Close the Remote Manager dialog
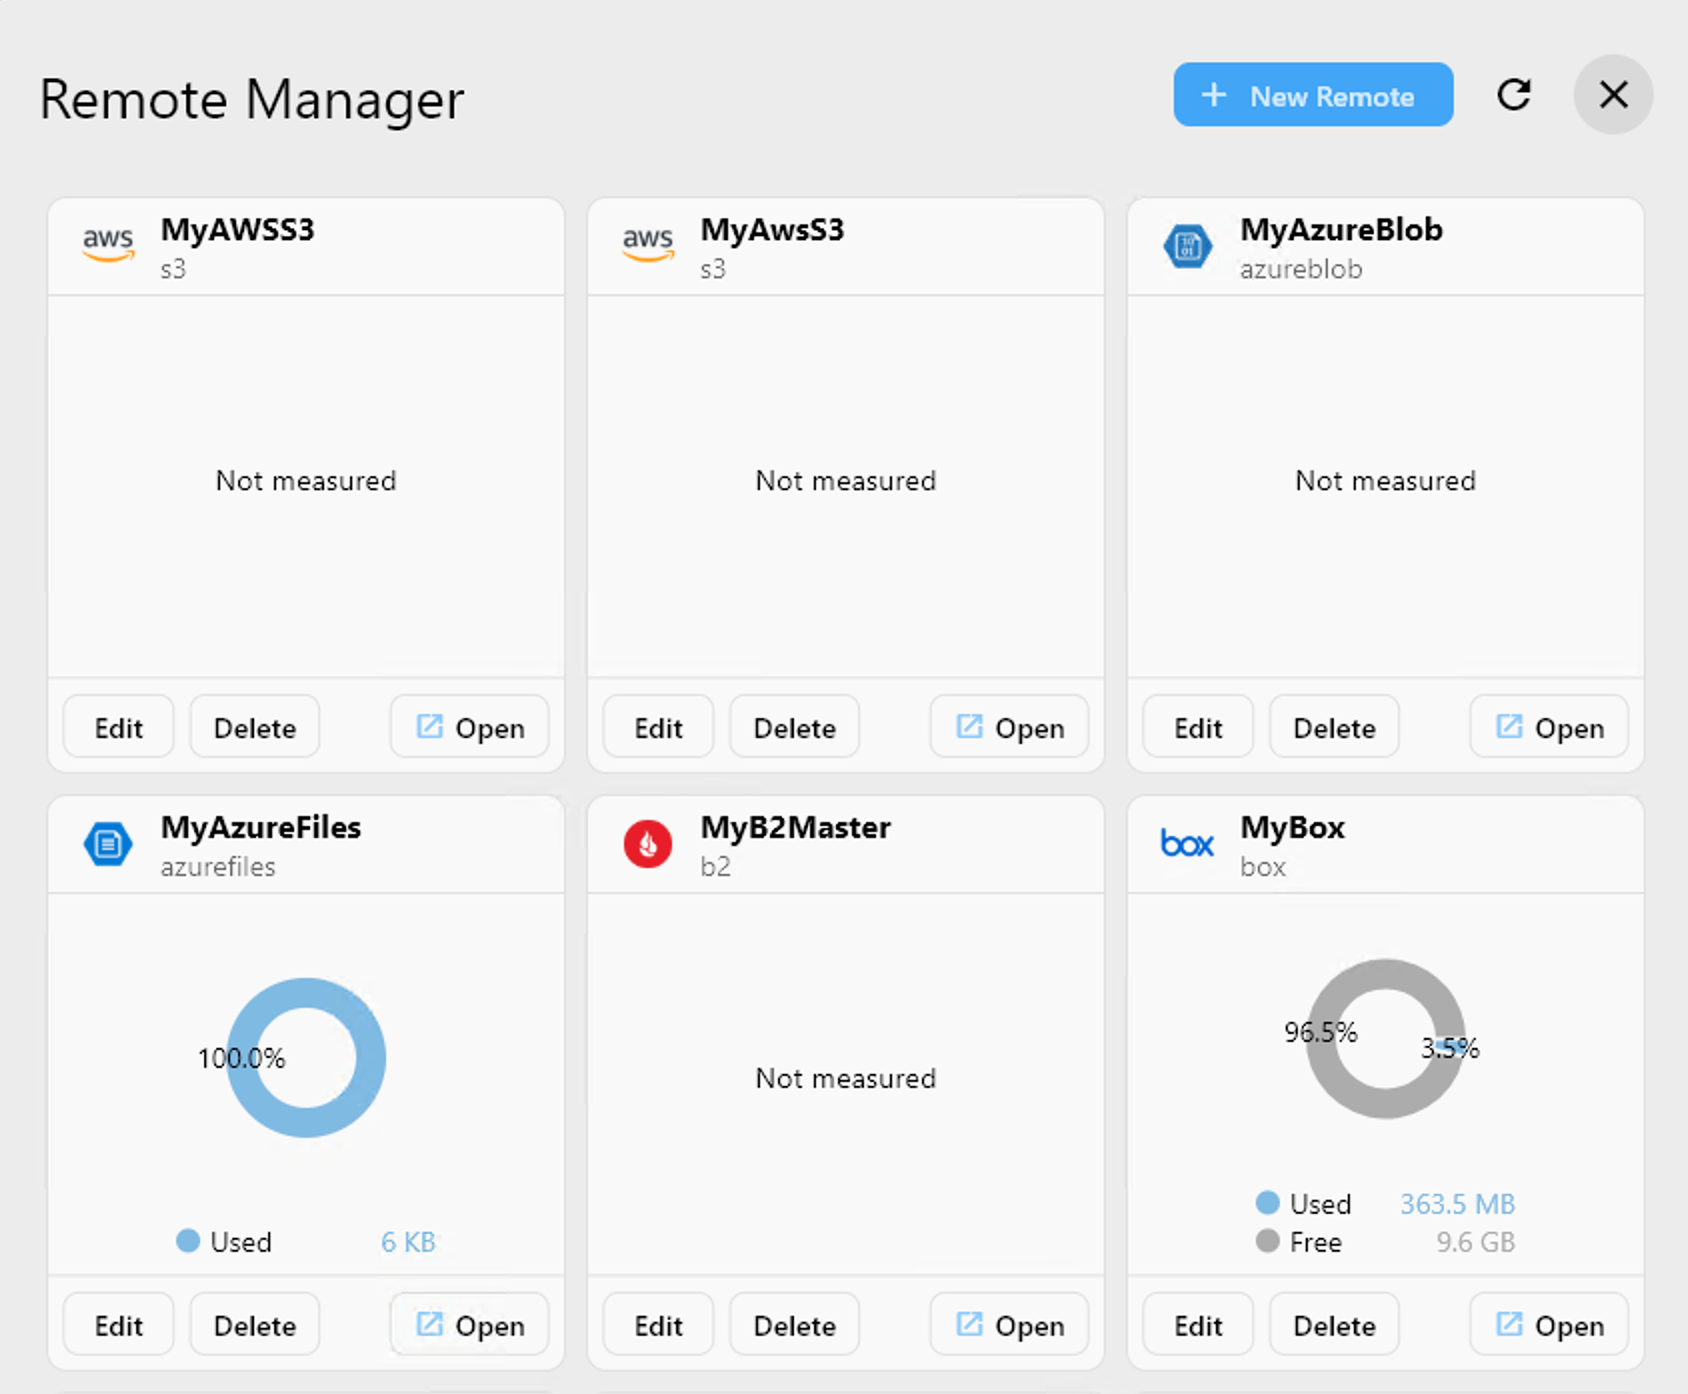The height and width of the screenshot is (1394, 1688). 1612,94
